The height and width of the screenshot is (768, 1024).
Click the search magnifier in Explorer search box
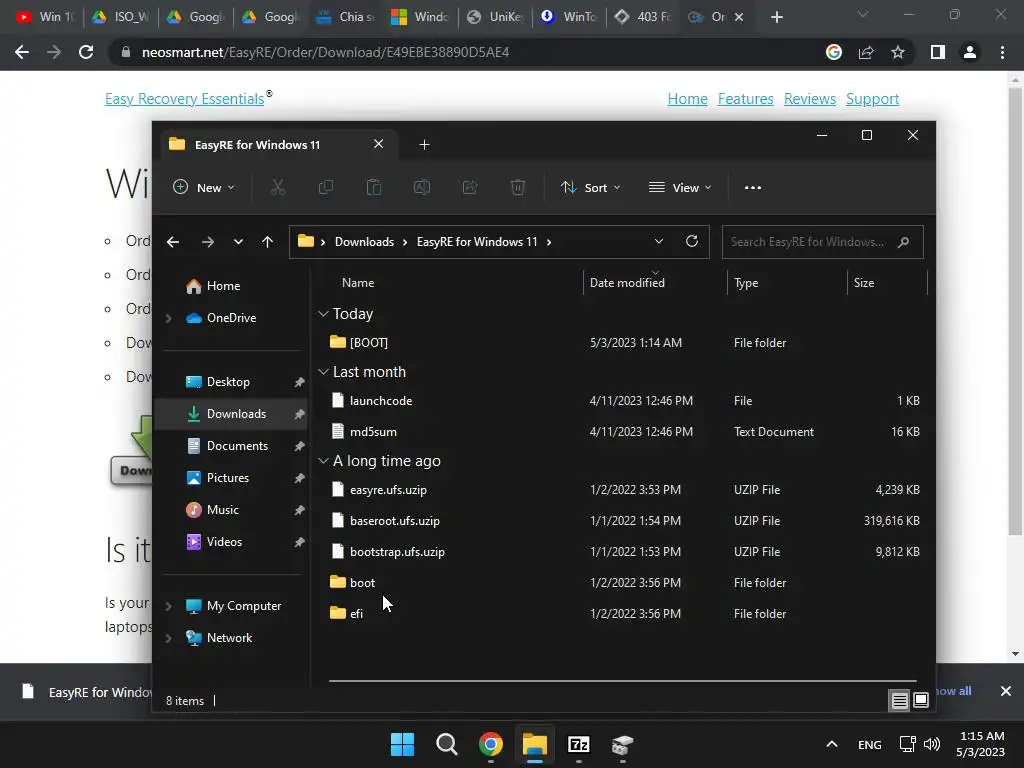(903, 242)
